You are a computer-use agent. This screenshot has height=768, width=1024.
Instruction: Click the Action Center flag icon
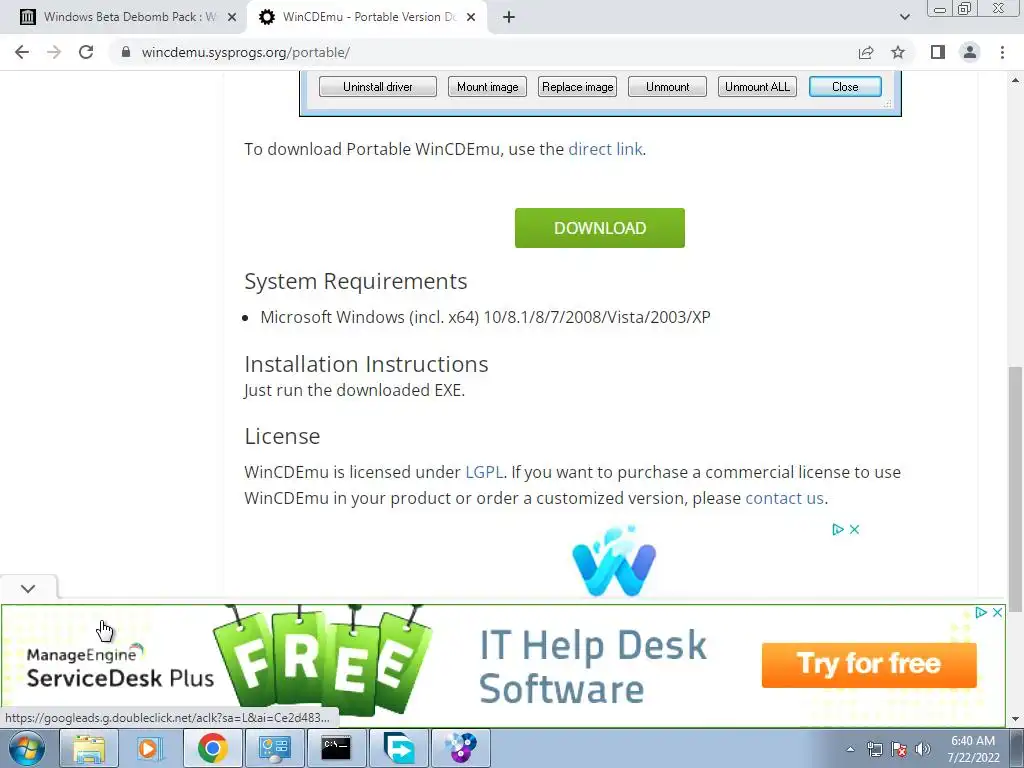899,750
